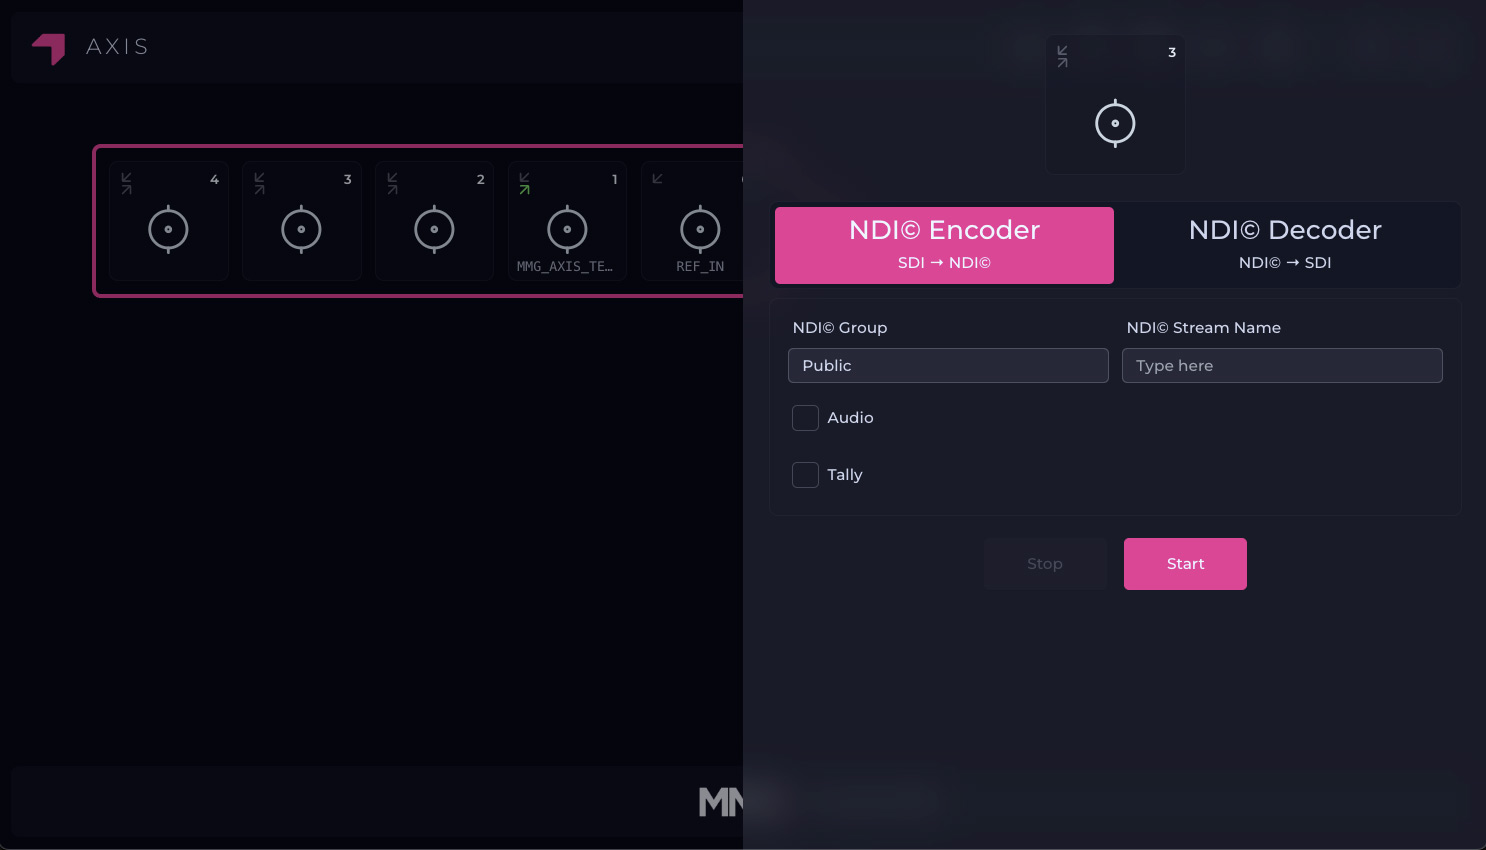This screenshot has width=1486, height=850.
Task: Click the NDI Group field showing Public
Action: (x=948, y=366)
